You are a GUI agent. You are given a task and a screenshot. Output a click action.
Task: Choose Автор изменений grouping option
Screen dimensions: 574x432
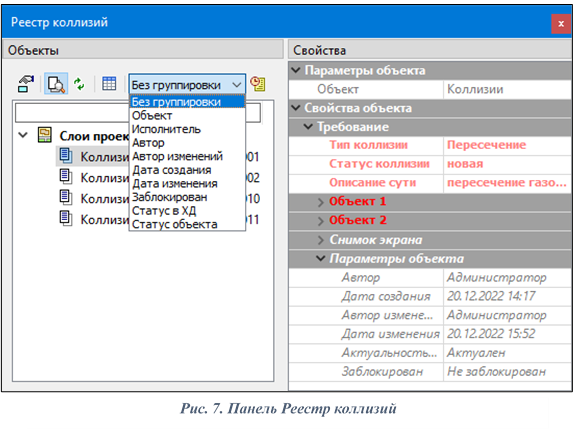(x=187, y=156)
